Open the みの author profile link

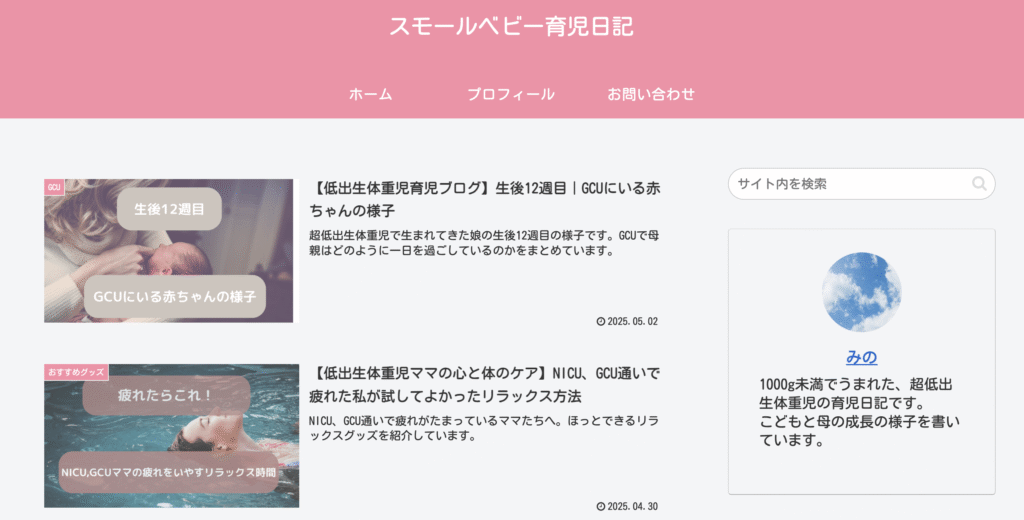[x=861, y=357]
